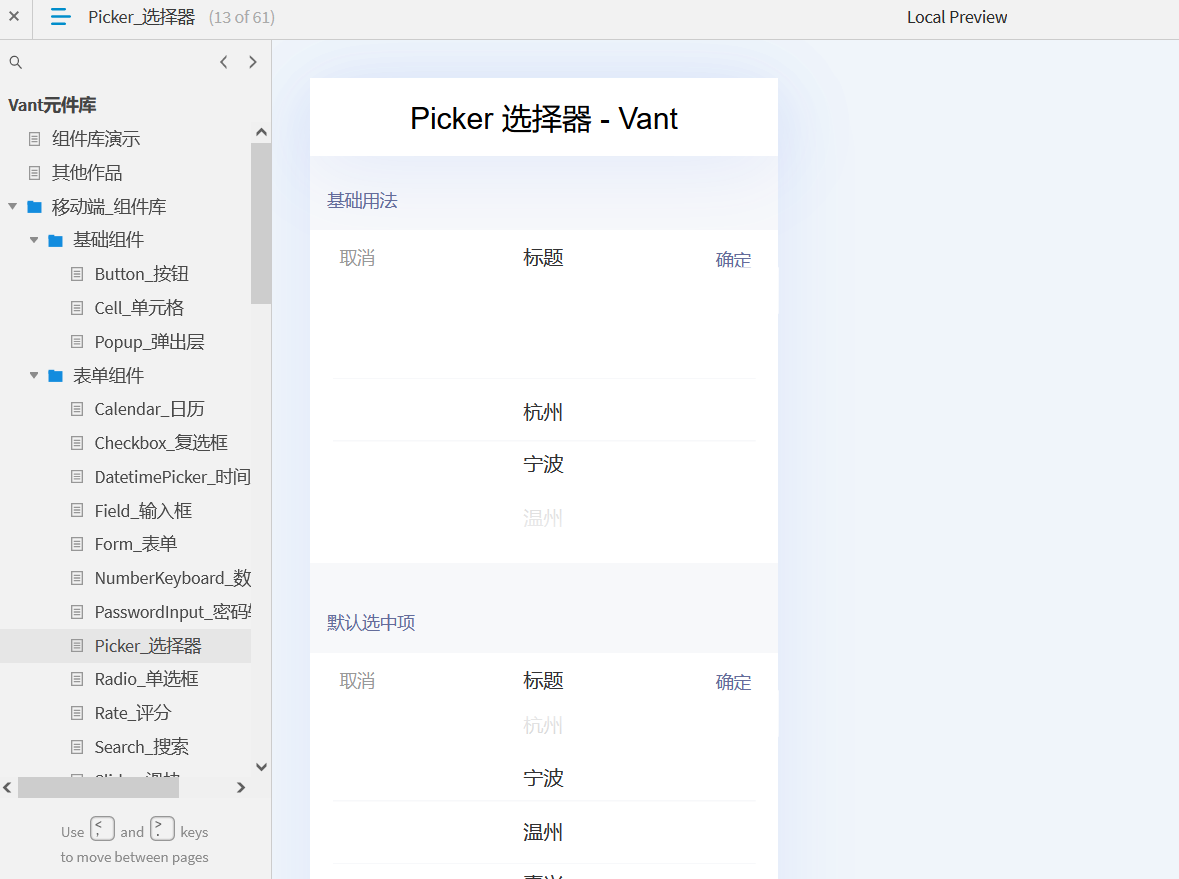Open the Calendar_日历 page
This screenshot has height=879, width=1179.
coord(150,409)
